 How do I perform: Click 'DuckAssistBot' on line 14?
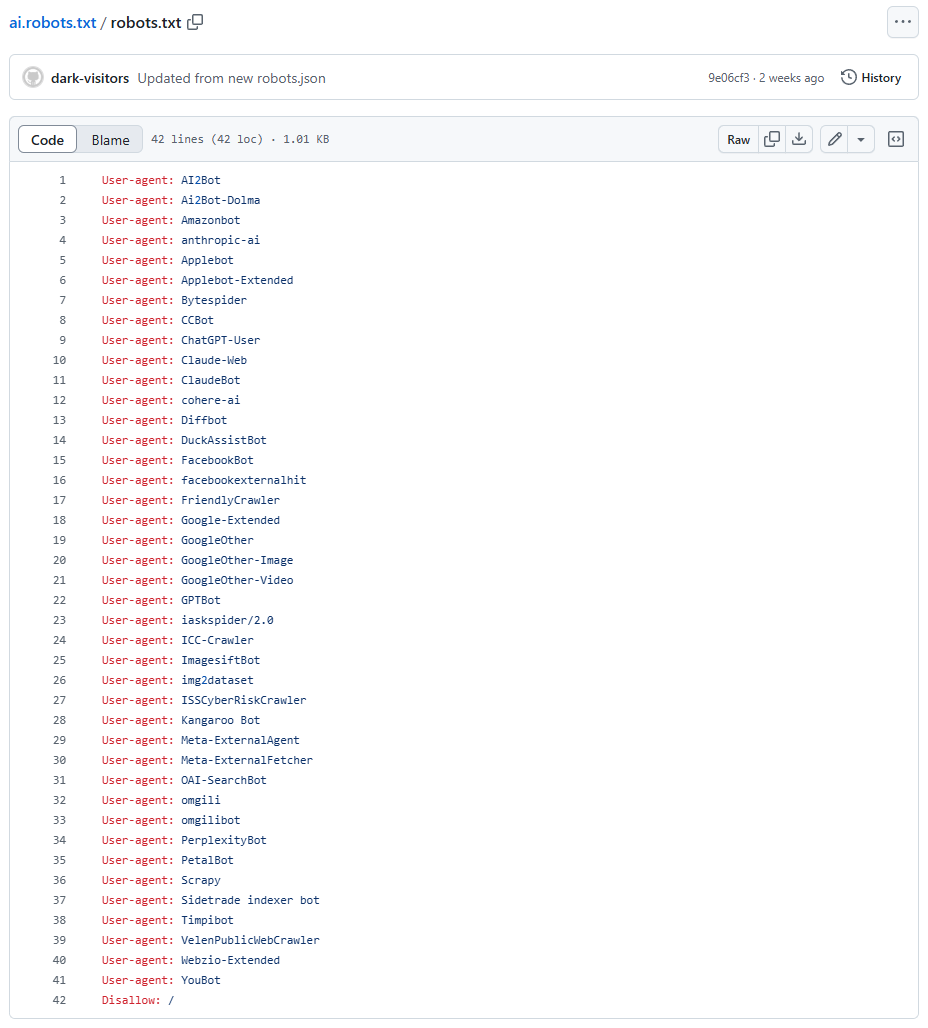[x=224, y=440]
